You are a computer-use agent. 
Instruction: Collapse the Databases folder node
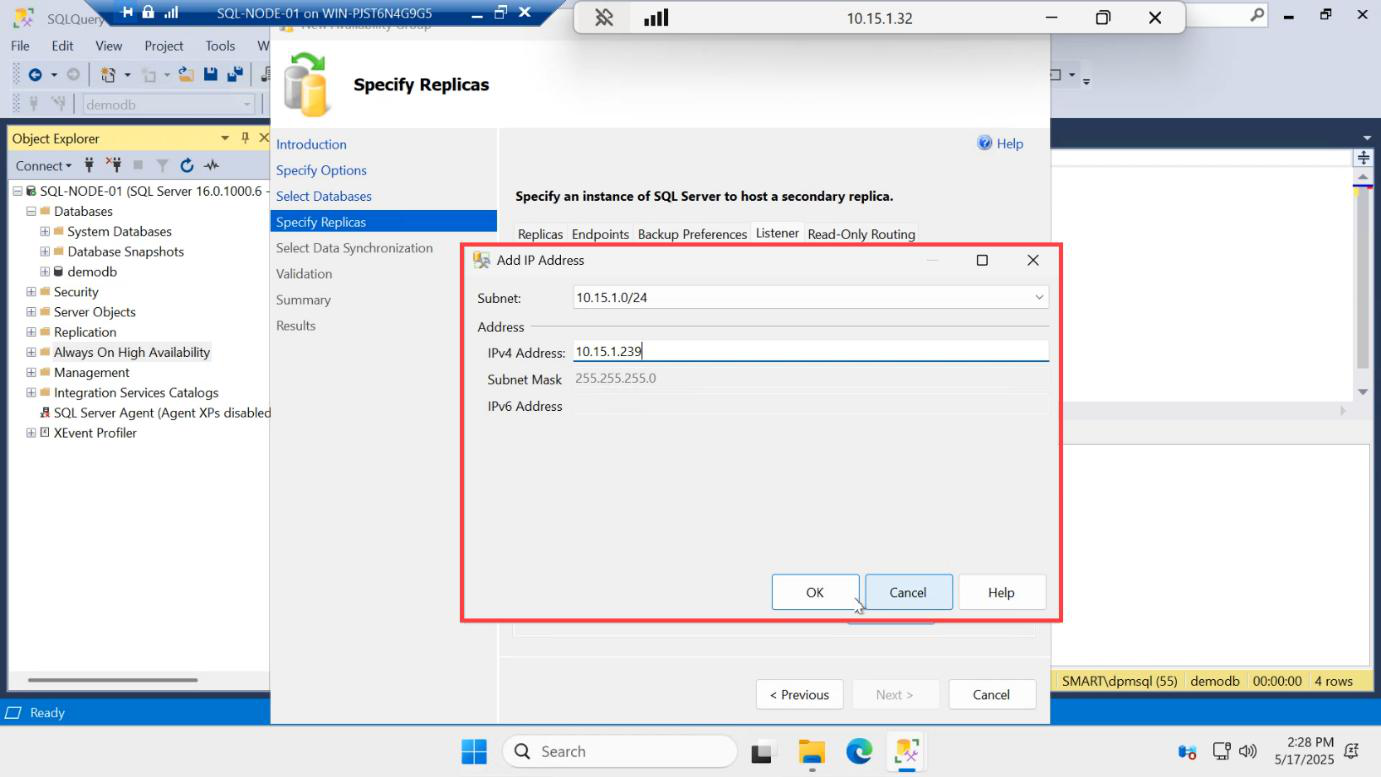pos(31,211)
